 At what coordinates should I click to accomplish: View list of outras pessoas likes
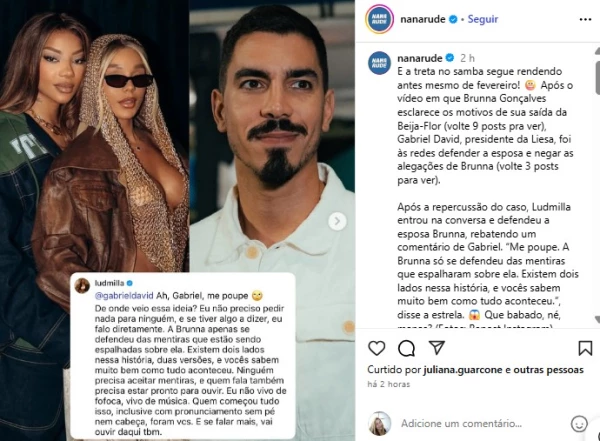tap(548, 370)
